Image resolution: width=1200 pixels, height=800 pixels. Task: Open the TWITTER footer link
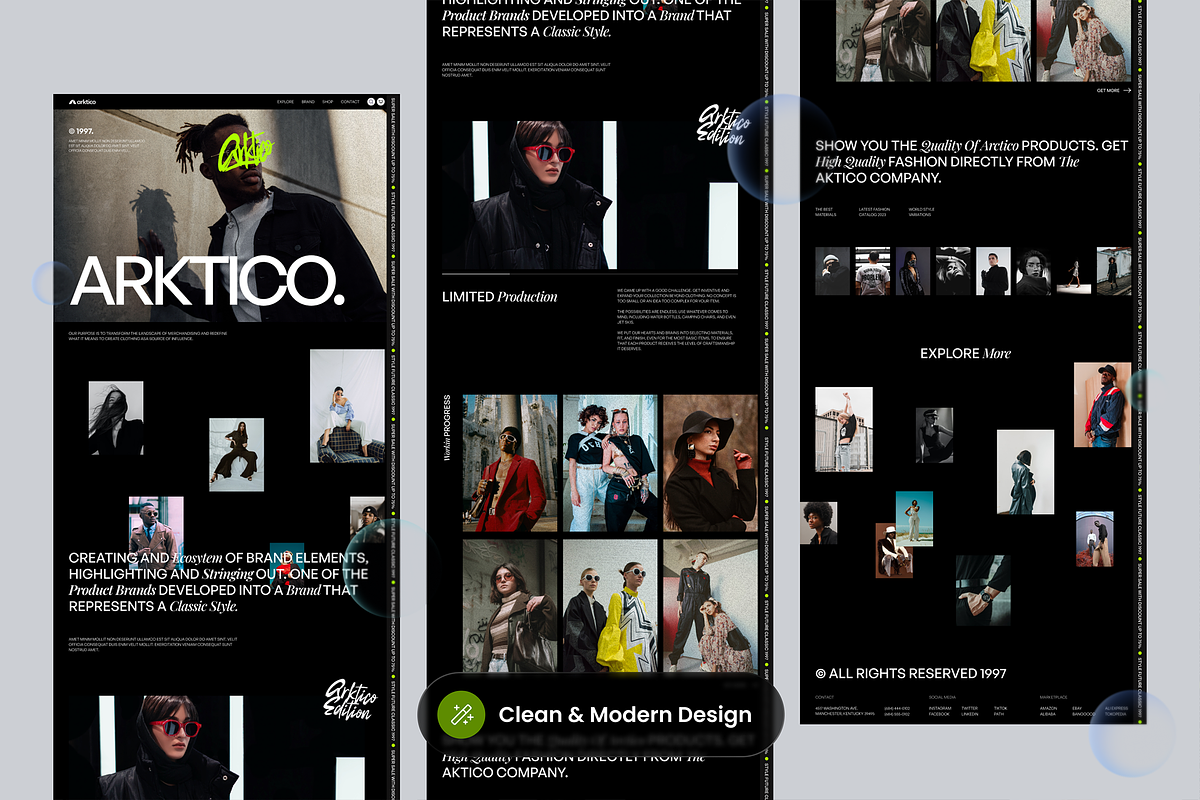click(969, 708)
